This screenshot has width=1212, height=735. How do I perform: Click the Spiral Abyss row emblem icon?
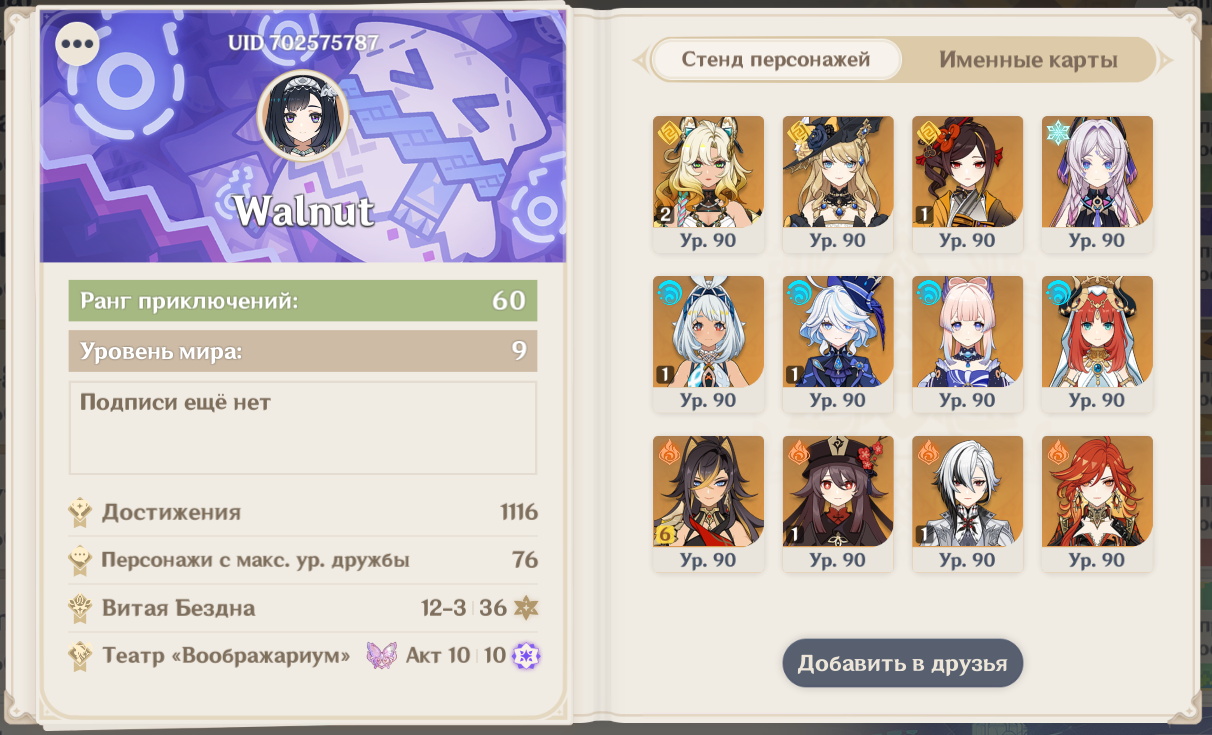(x=80, y=609)
